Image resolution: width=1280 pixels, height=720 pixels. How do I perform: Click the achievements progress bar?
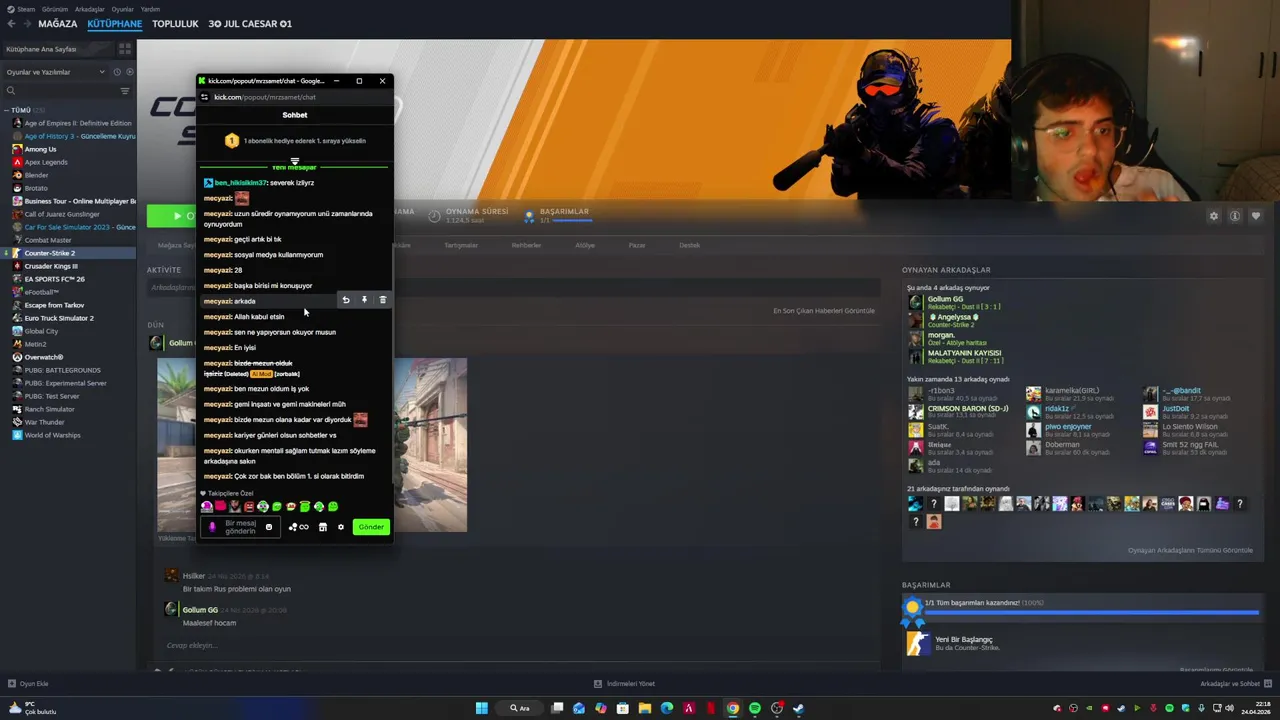click(1090, 612)
